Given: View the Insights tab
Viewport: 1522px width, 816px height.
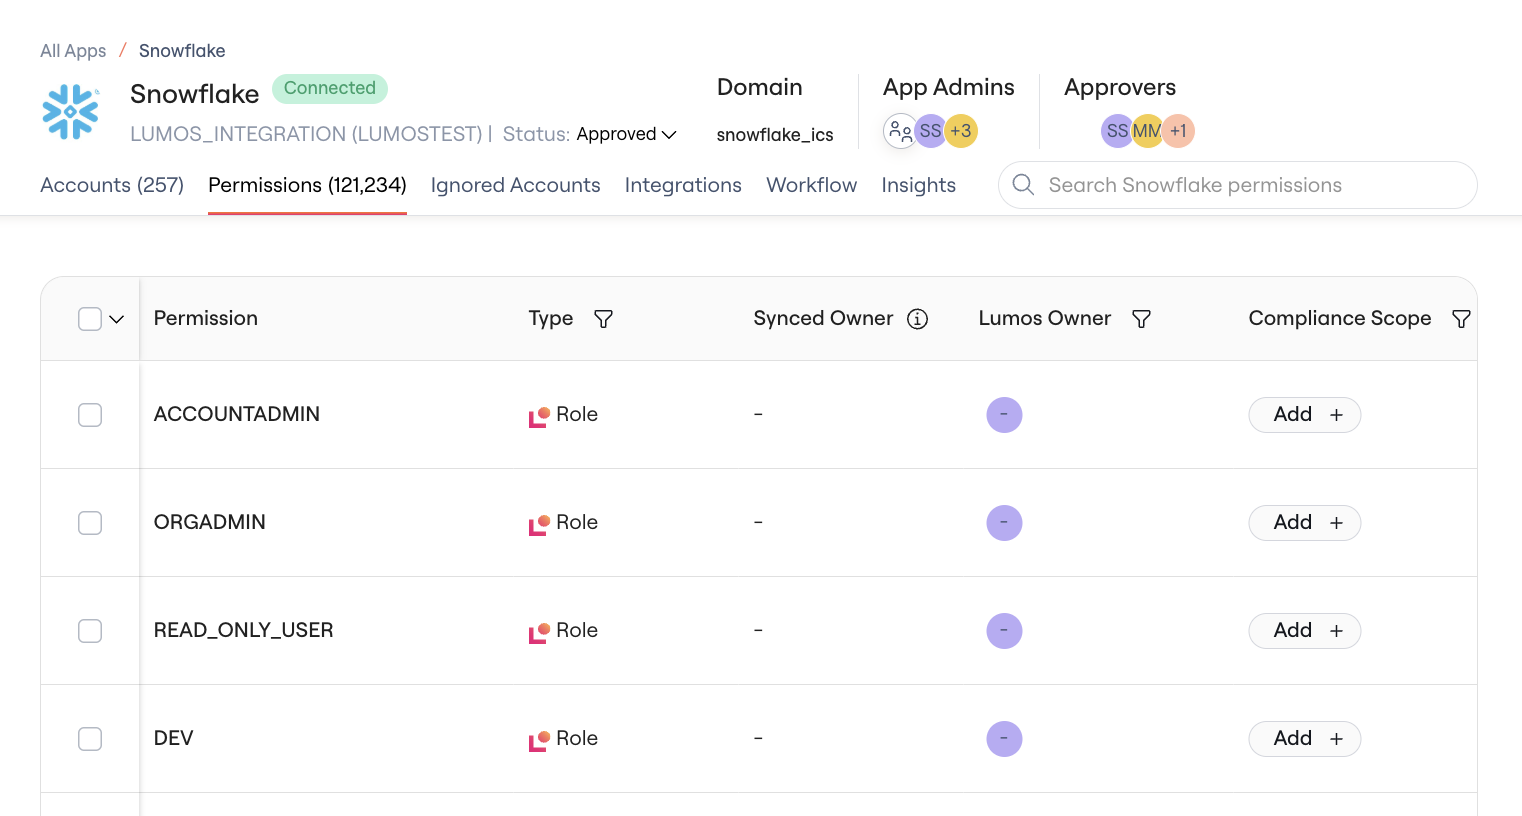Looking at the screenshot, I should [918, 185].
